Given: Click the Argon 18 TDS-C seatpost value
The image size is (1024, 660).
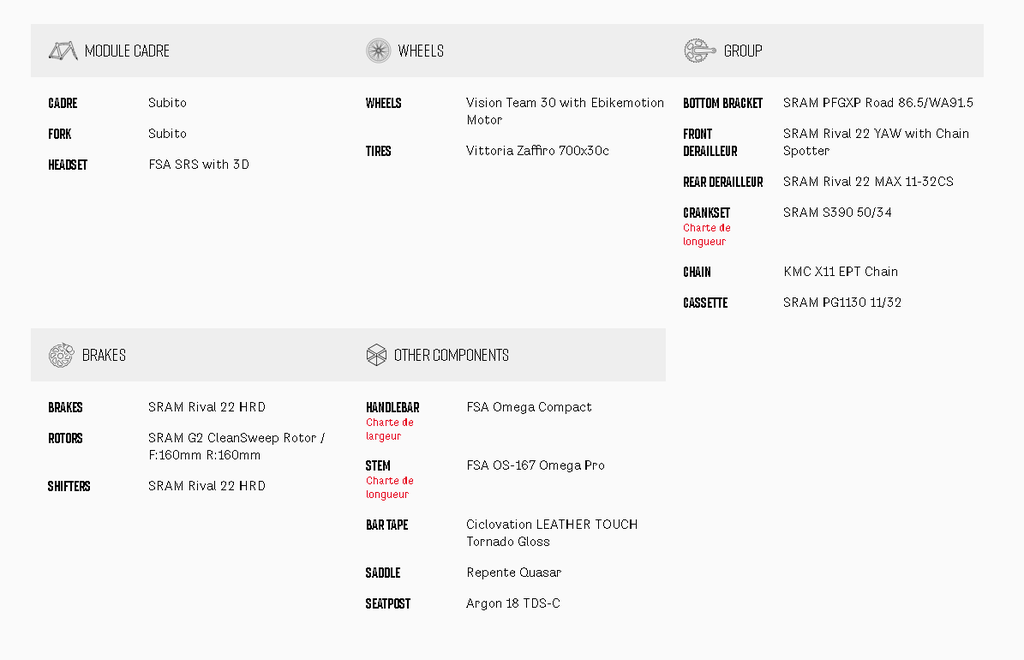Looking at the screenshot, I should coord(513,603).
